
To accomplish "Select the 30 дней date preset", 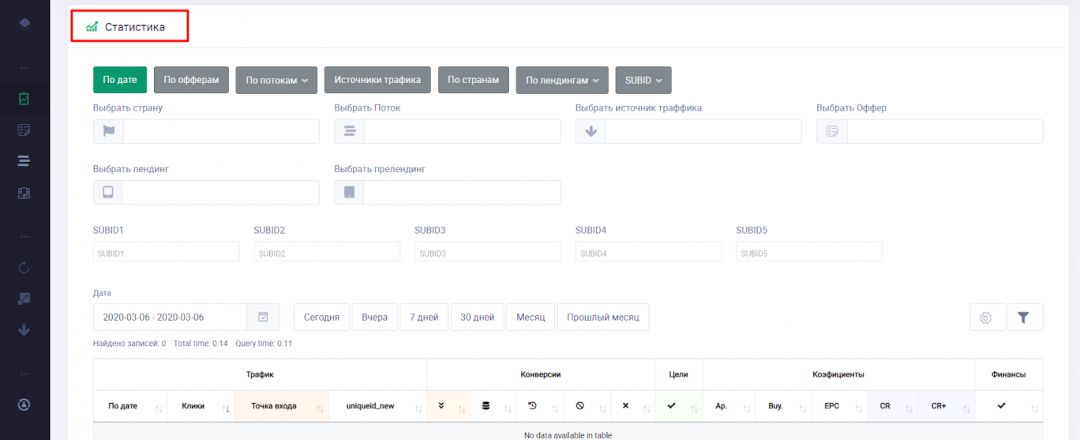I will tap(477, 317).
